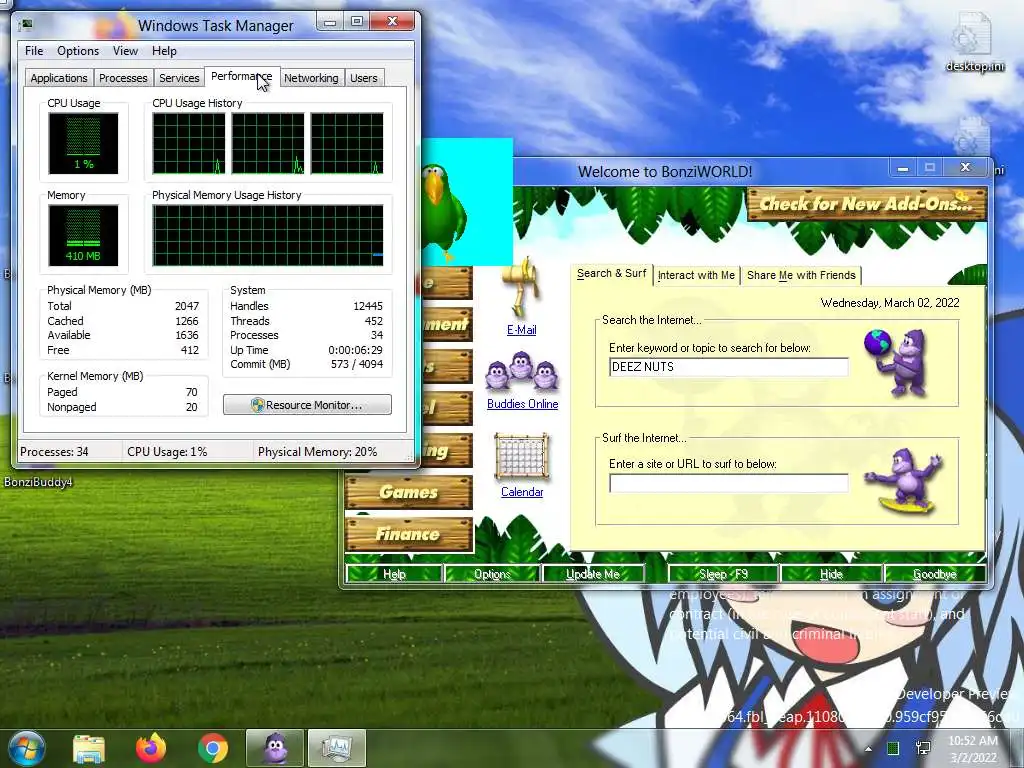Screen dimensions: 1024x768
Task: Open the View menu in Task Manager
Action: click(x=125, y=51)
